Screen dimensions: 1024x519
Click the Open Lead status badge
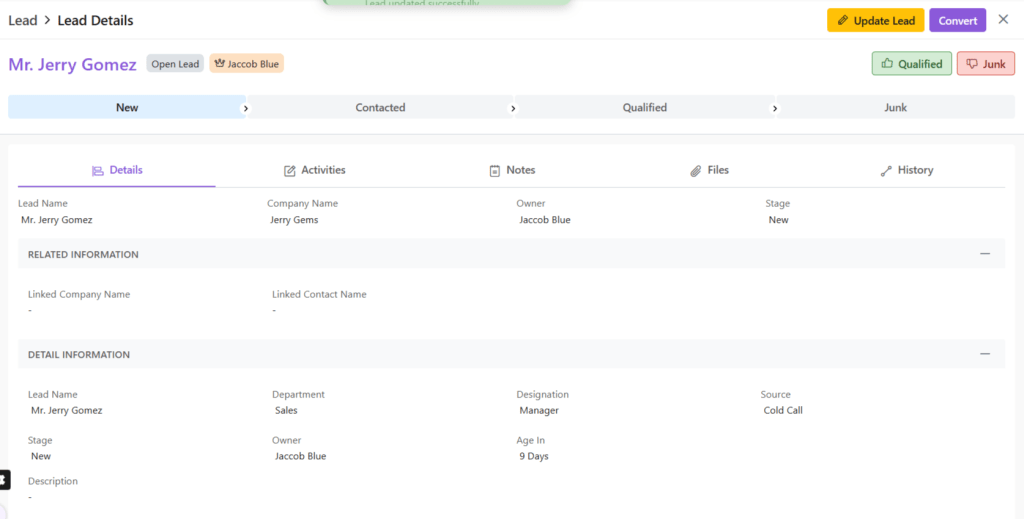tap(176, 64)
